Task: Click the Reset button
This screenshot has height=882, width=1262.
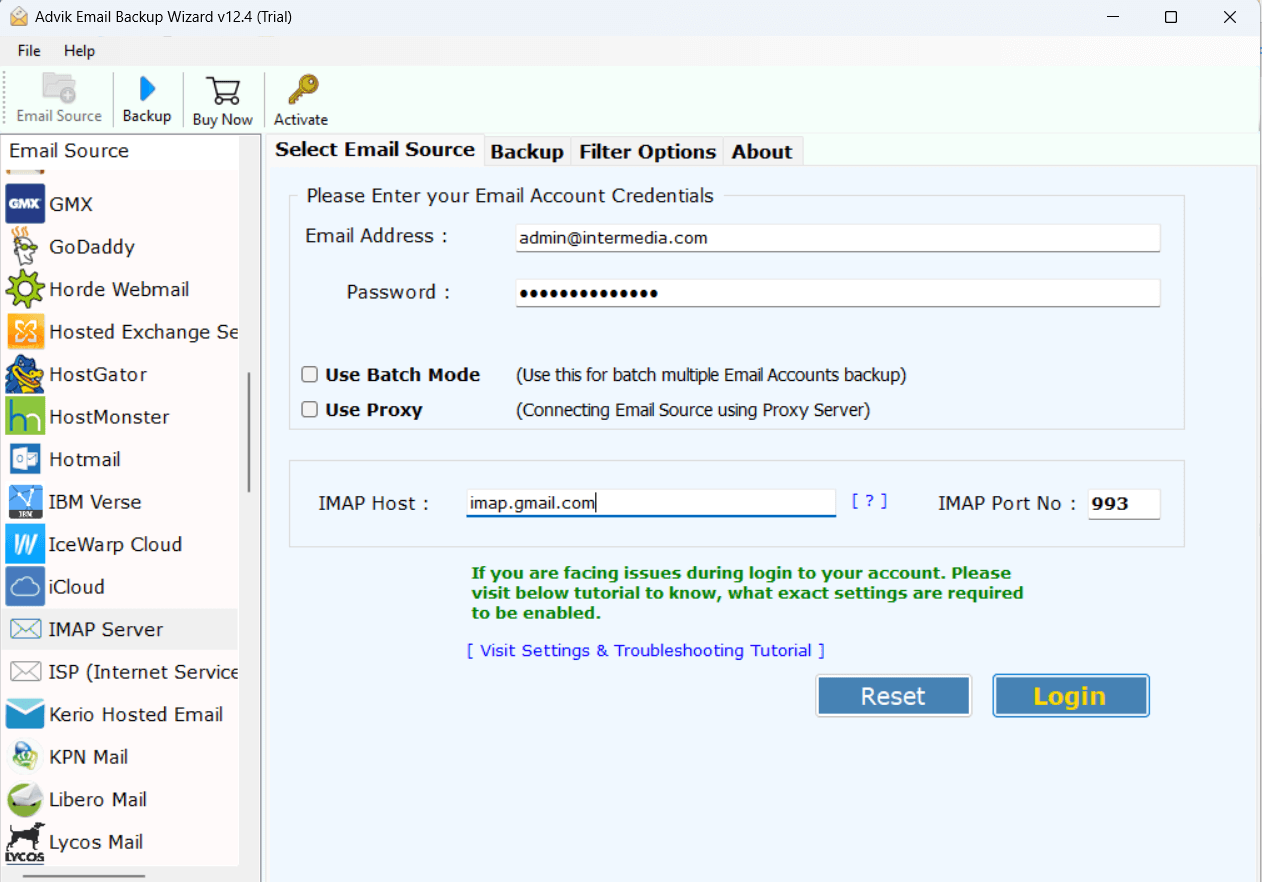Action: [x=893, y=696]
